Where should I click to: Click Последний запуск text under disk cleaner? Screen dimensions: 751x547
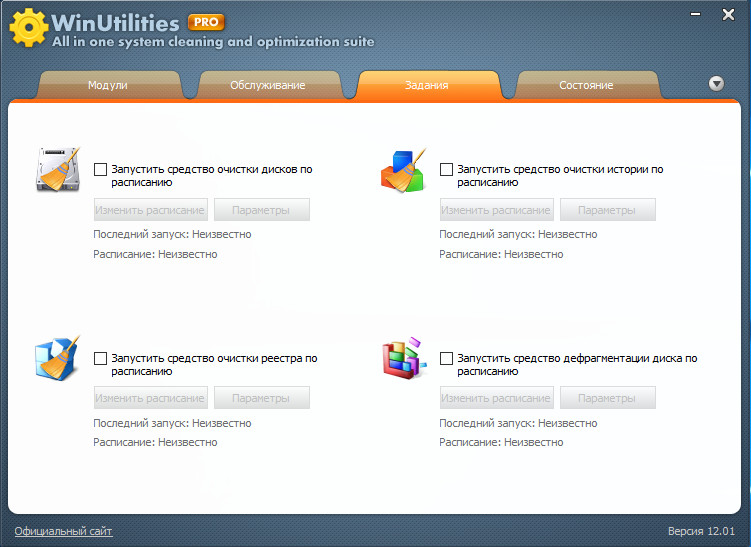[x=172, y=234]
